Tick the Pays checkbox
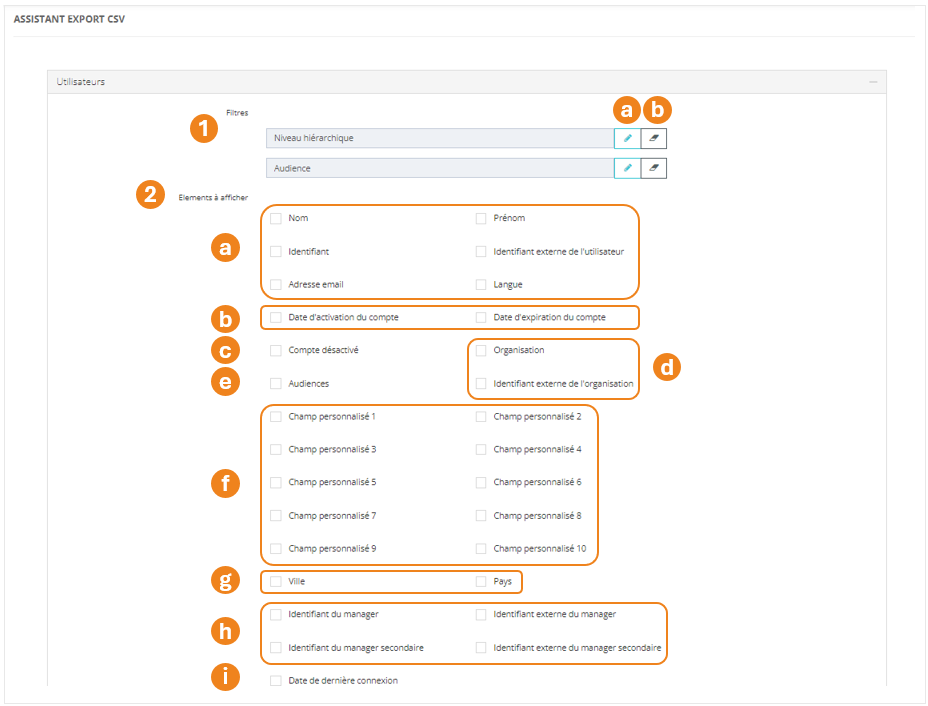The image size is (928, 706). [481, 581]
